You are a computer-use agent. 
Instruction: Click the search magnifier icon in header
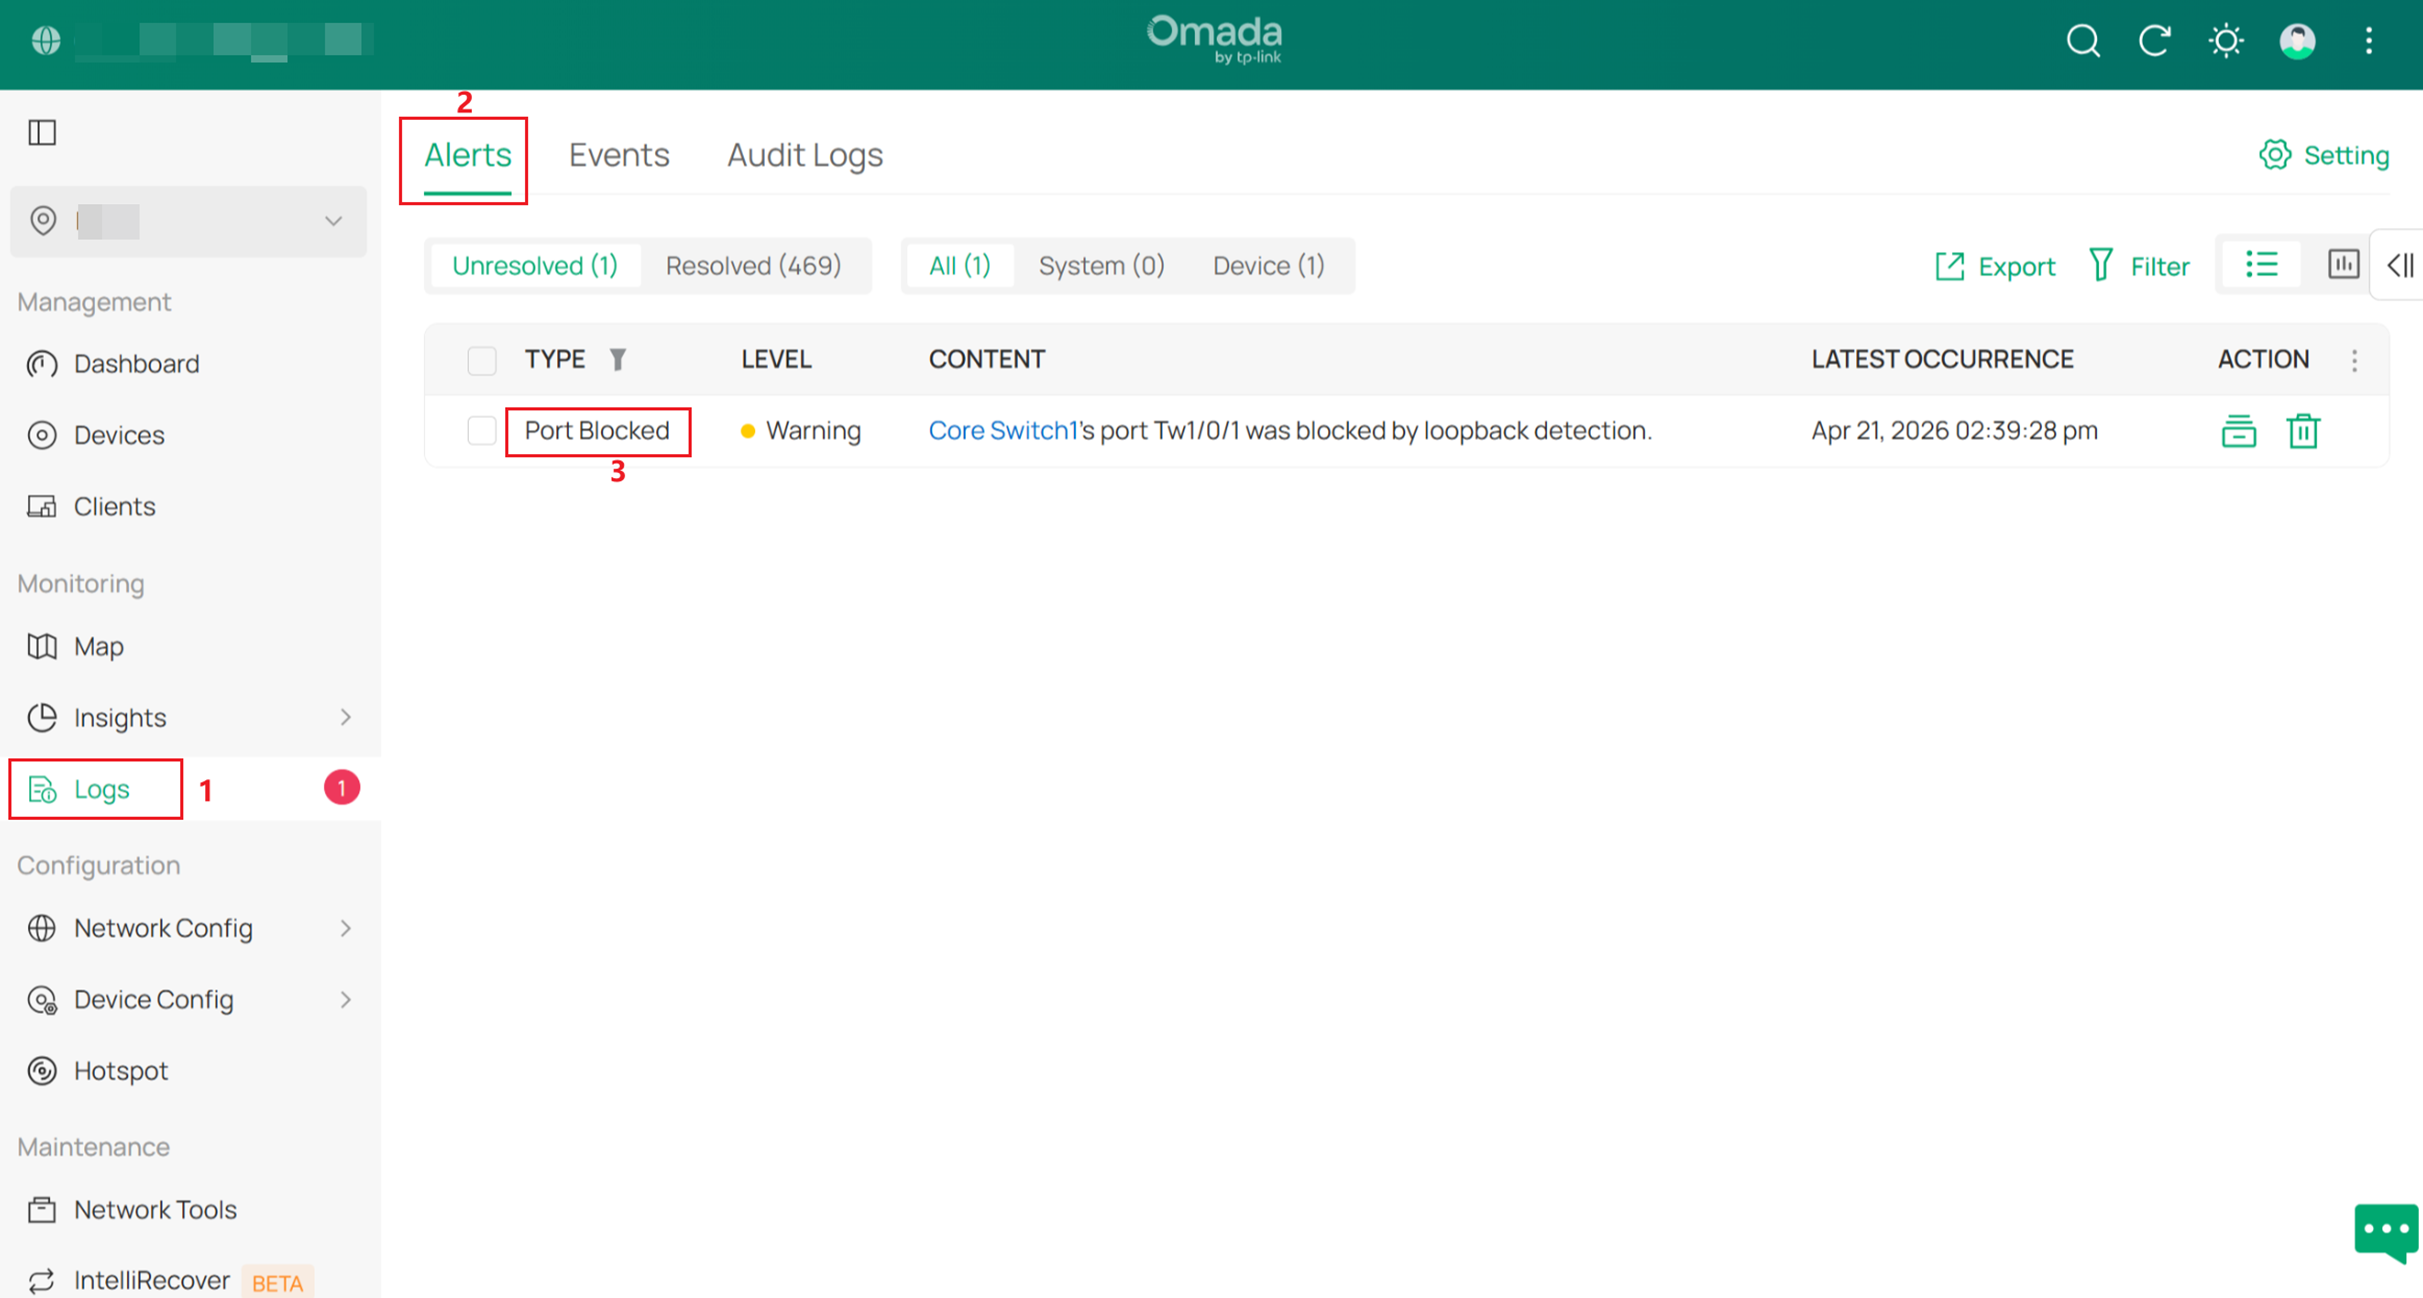pyautogui.click(x=2083, y=41)
